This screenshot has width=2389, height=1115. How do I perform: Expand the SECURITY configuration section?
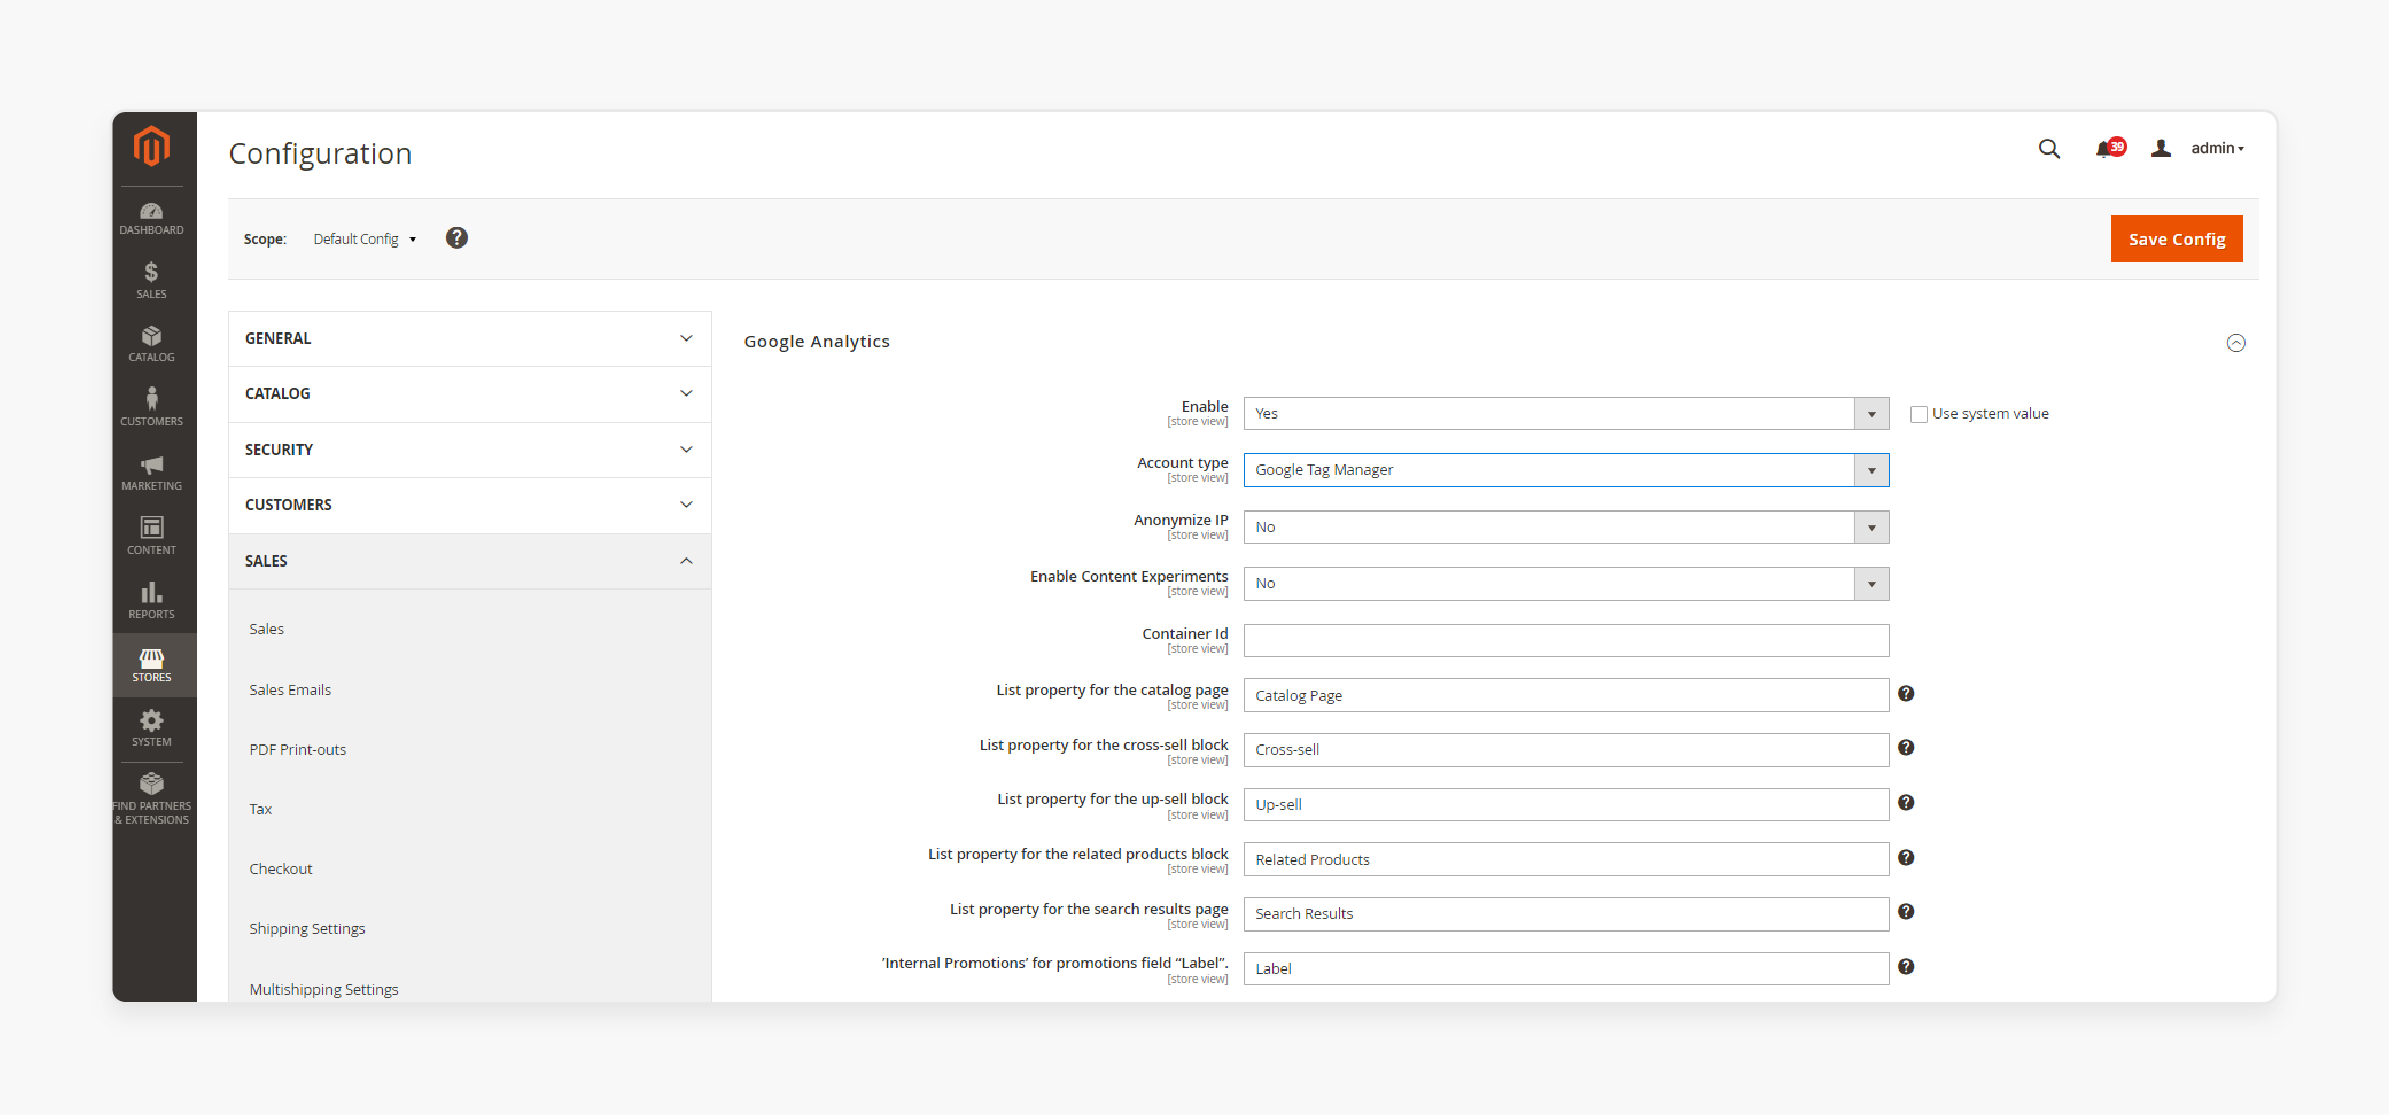(x=470, y=450)
